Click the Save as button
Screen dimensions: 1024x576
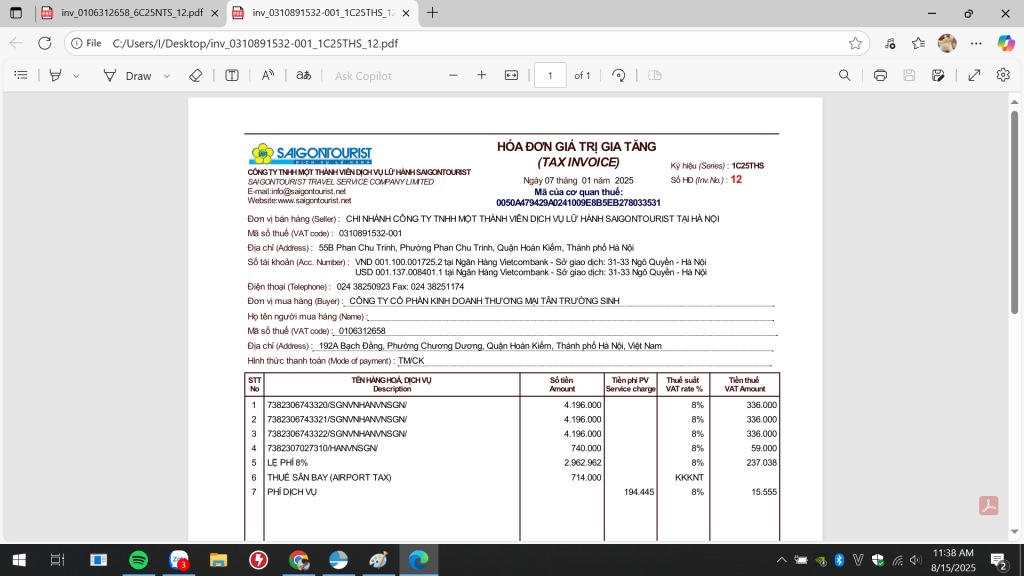[938, 75]
